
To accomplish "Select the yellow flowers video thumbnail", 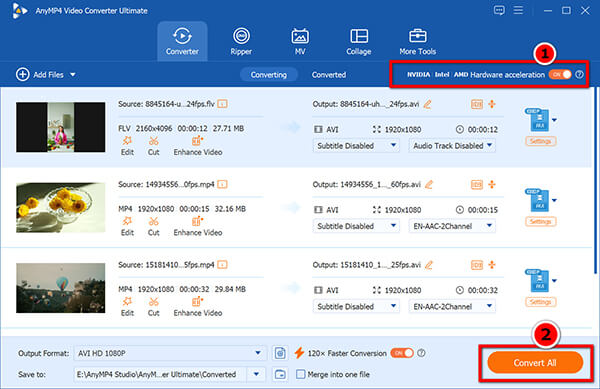I will pos(60,207).
